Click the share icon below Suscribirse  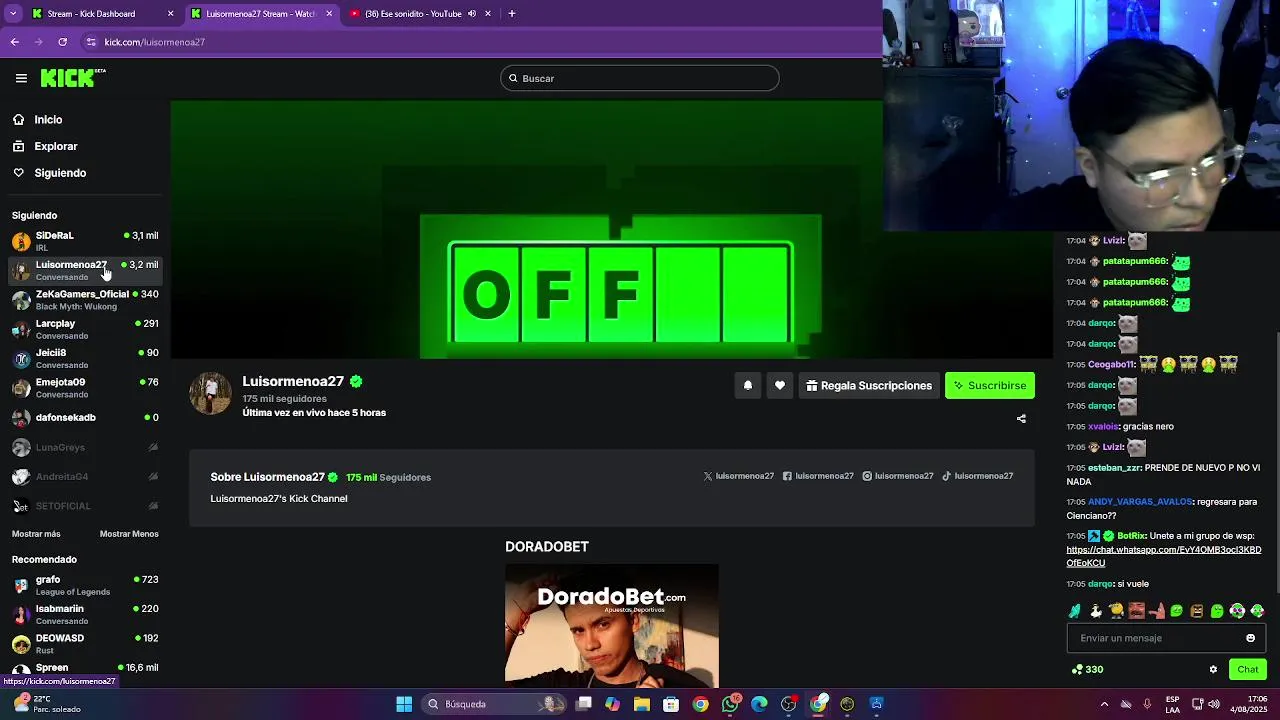click(x=1021, y=419)
